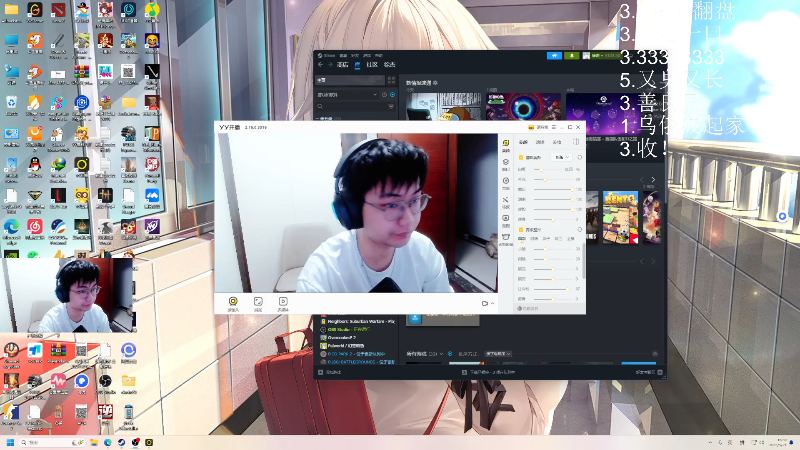Toggle the advanced shaping yellow checkbox
Viewport: 800px width, 450px height.
pos(521,230)
